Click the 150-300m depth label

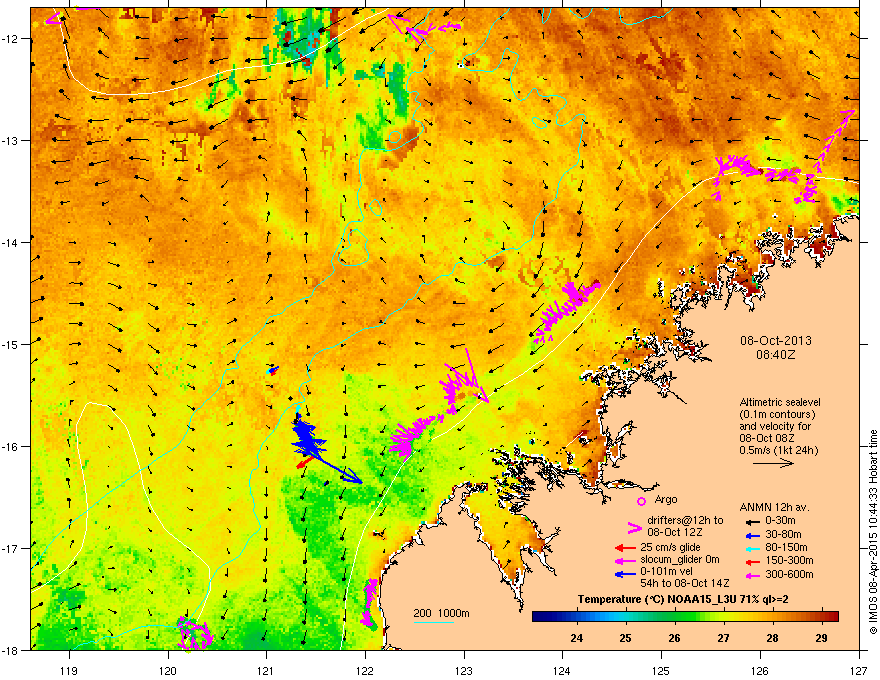(789, 560)
